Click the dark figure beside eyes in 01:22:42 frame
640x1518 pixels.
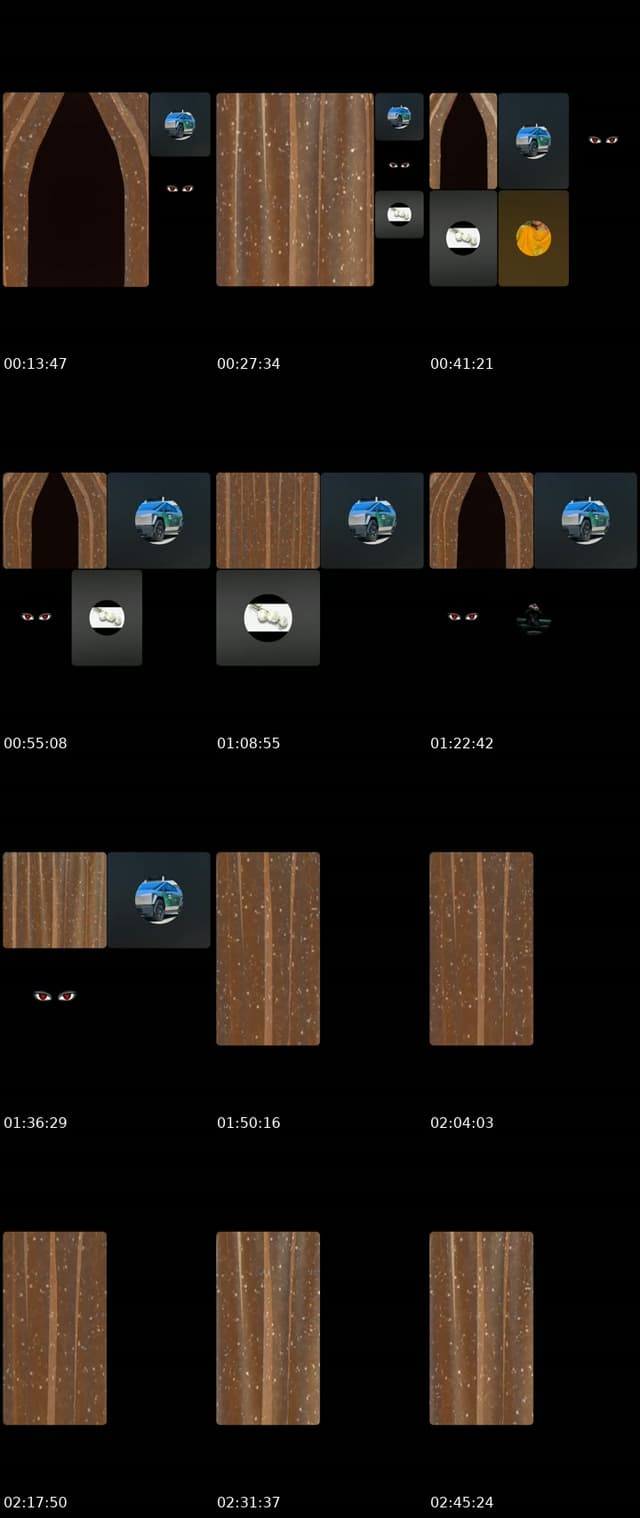[534, 619]
